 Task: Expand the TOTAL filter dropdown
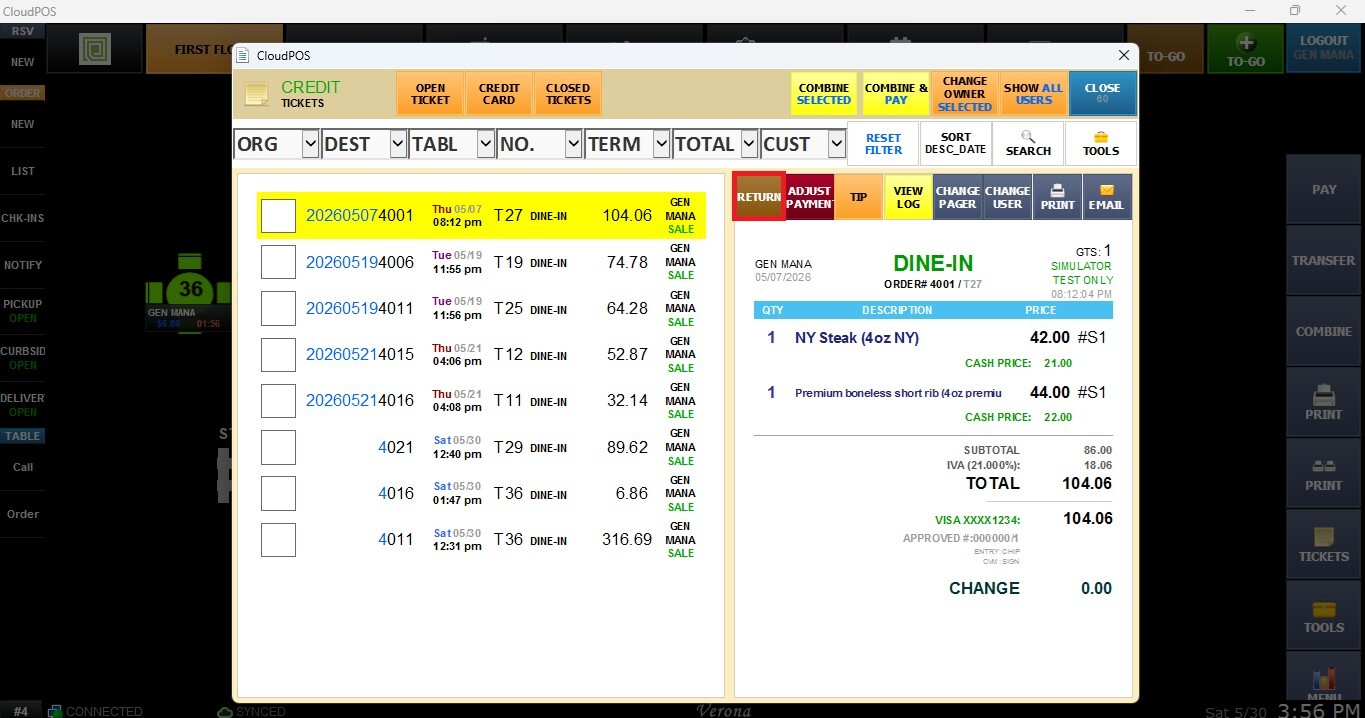coord(749,144)
